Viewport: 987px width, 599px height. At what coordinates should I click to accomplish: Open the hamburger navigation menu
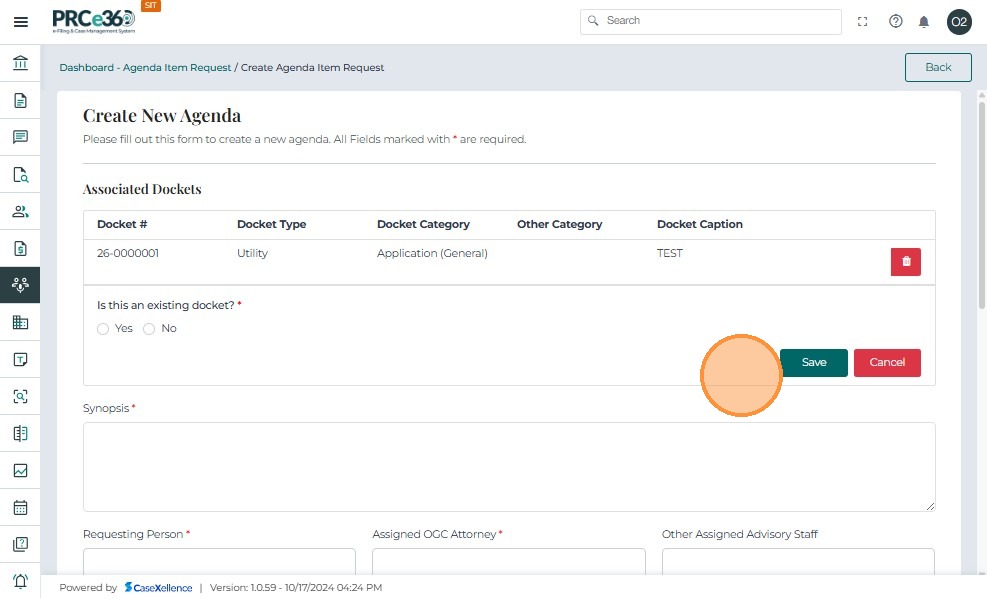20,22
